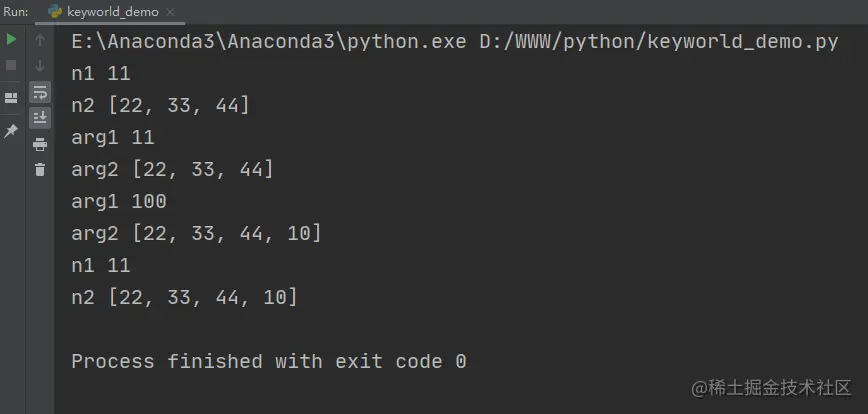
Task: Go up the stack trace arrow
Action: [x=40, y=39]
